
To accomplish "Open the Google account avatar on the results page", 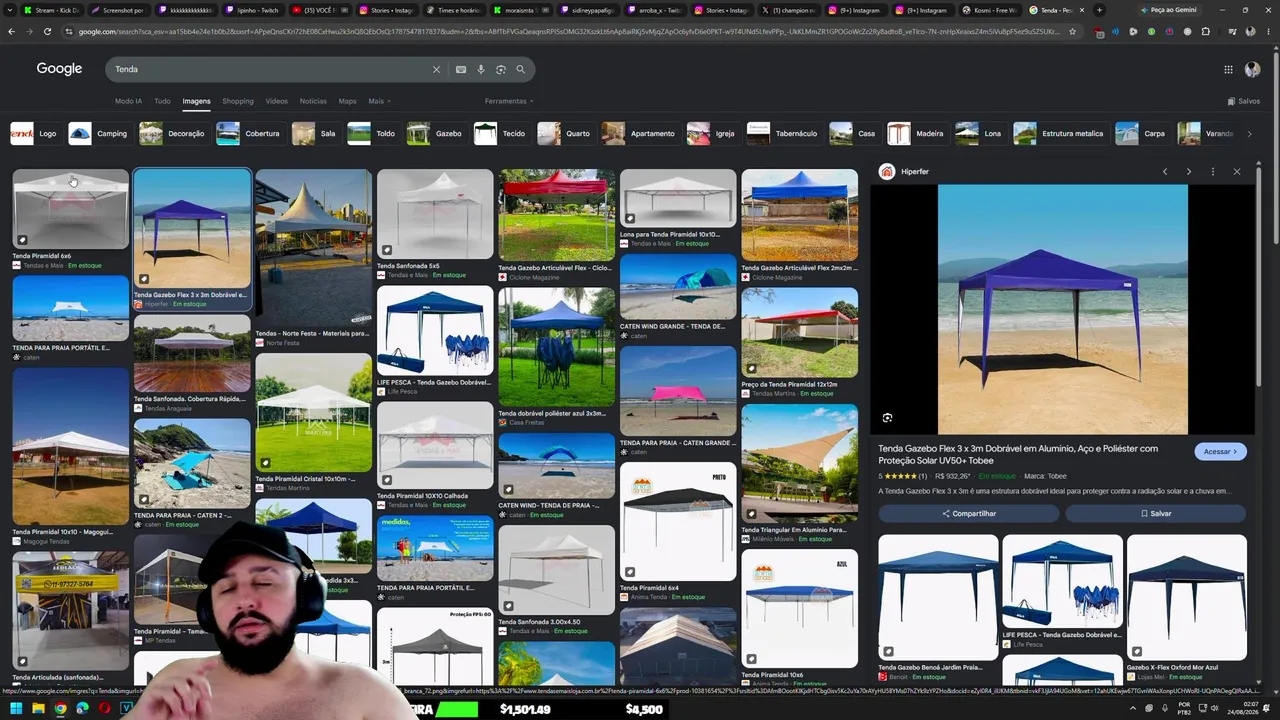I will coord(1252,69).
